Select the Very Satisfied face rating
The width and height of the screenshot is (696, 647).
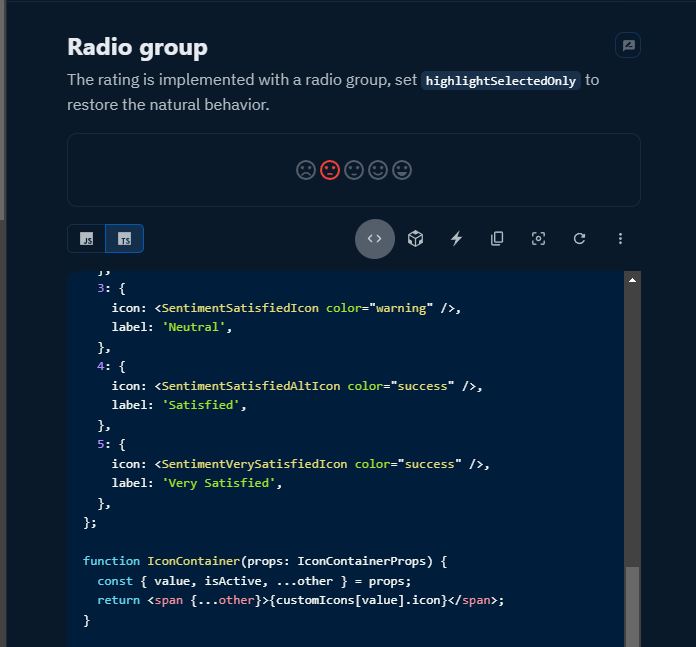pos(402,170)
